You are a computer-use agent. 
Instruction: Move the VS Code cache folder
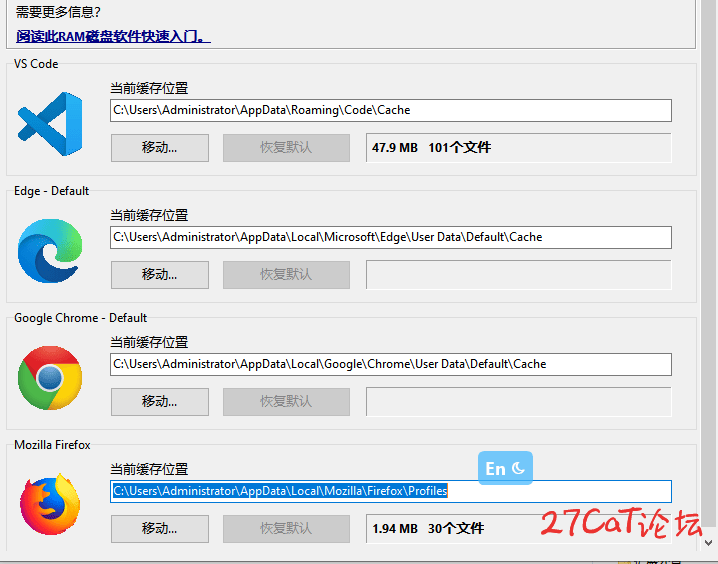pos(160,148)
